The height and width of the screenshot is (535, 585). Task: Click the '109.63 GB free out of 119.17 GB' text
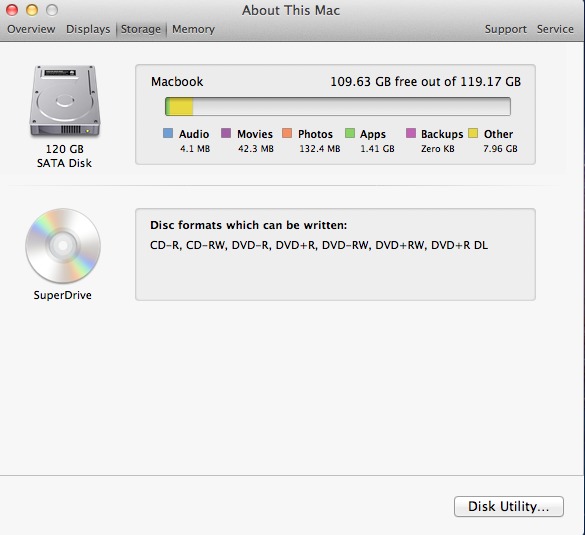[425, 82]
